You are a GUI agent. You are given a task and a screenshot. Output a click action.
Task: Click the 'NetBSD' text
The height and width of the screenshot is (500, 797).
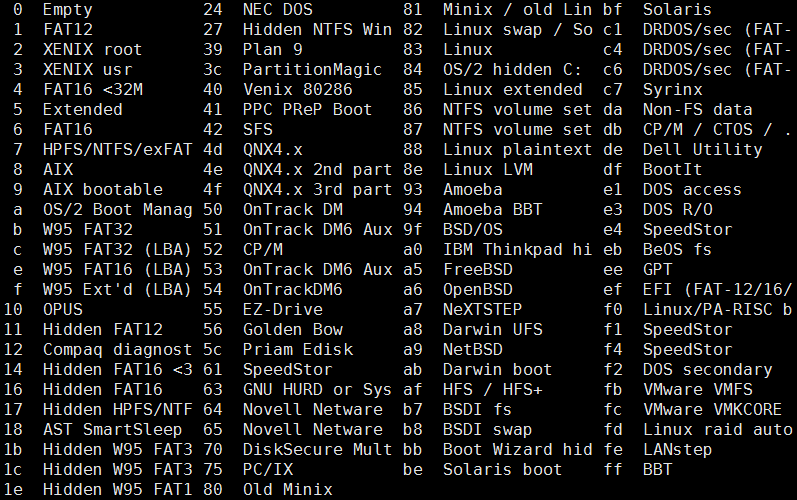click(x=472, y=350)
